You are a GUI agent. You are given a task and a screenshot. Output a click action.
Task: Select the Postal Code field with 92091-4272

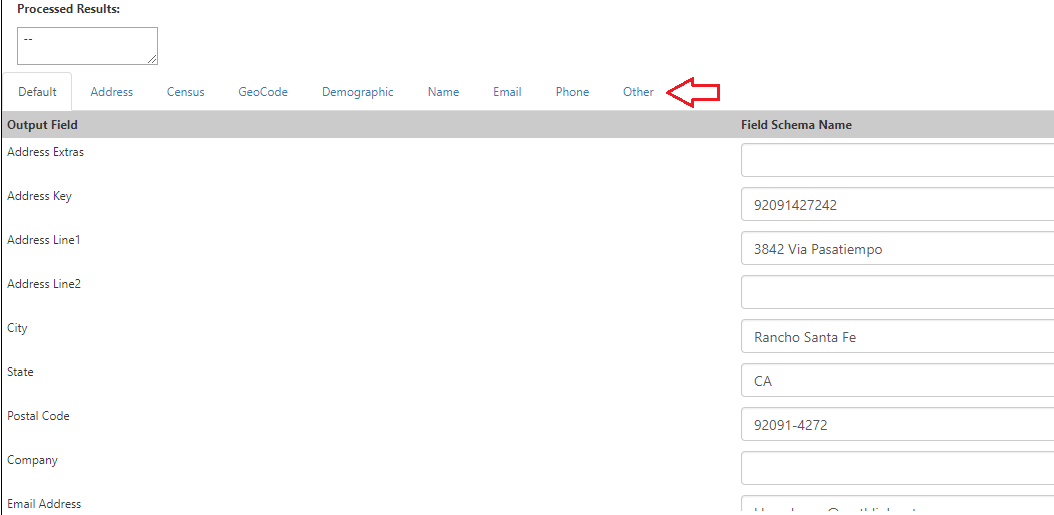point(896,425)
